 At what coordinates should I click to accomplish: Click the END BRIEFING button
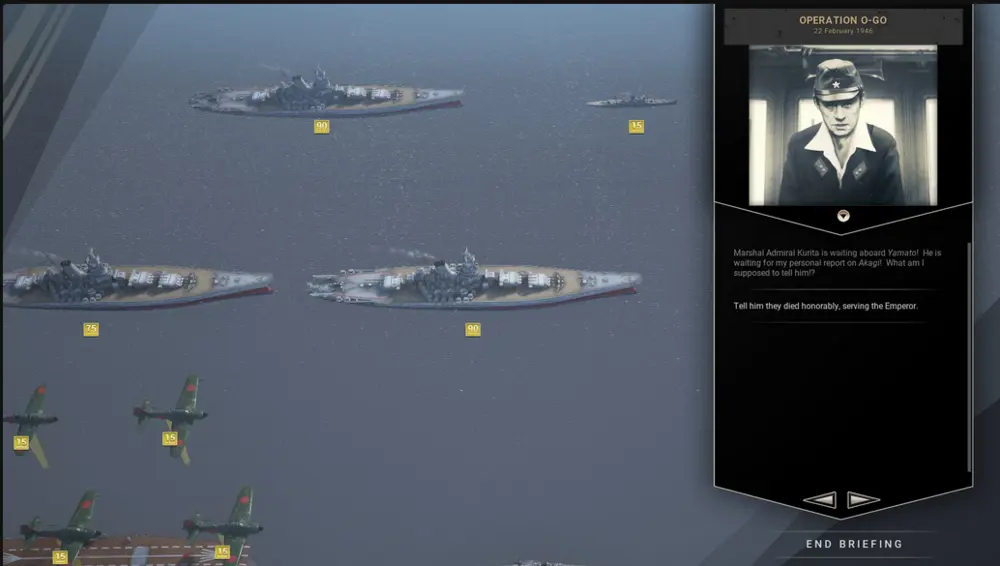click(x=854, y=544)
